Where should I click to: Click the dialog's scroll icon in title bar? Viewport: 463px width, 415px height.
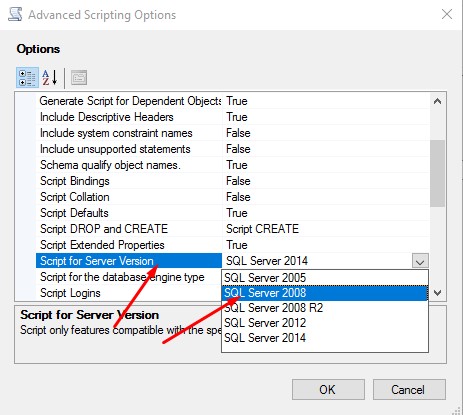(x=15, y=14)
